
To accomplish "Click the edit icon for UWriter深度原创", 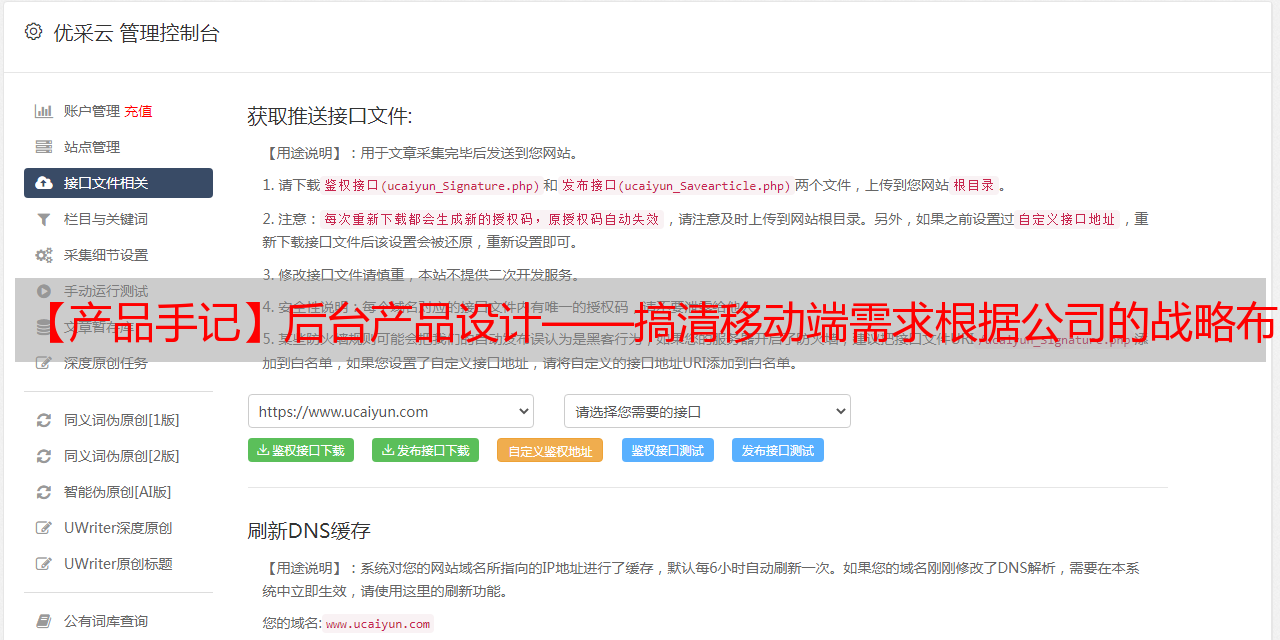I will (x=44, y=528).
